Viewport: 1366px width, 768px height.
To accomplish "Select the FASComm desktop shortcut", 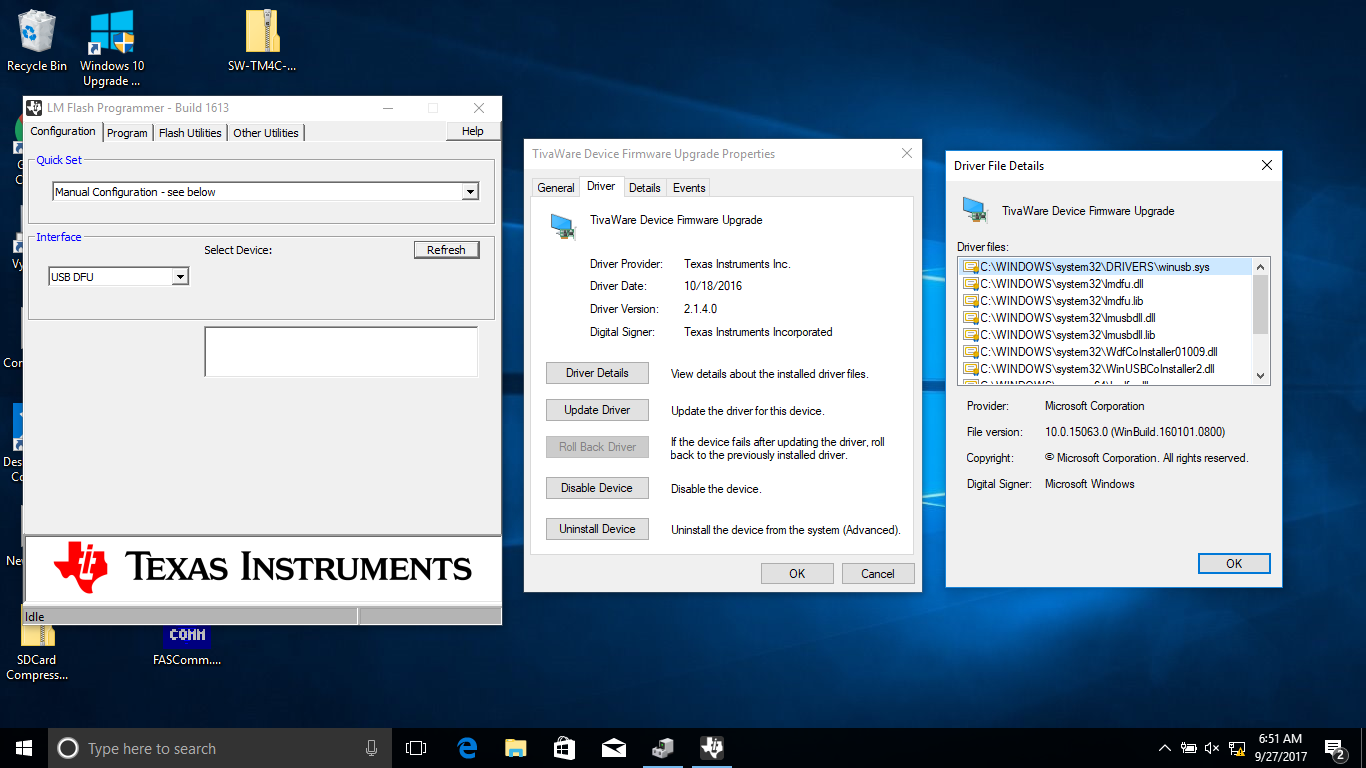I will (187, 645).
